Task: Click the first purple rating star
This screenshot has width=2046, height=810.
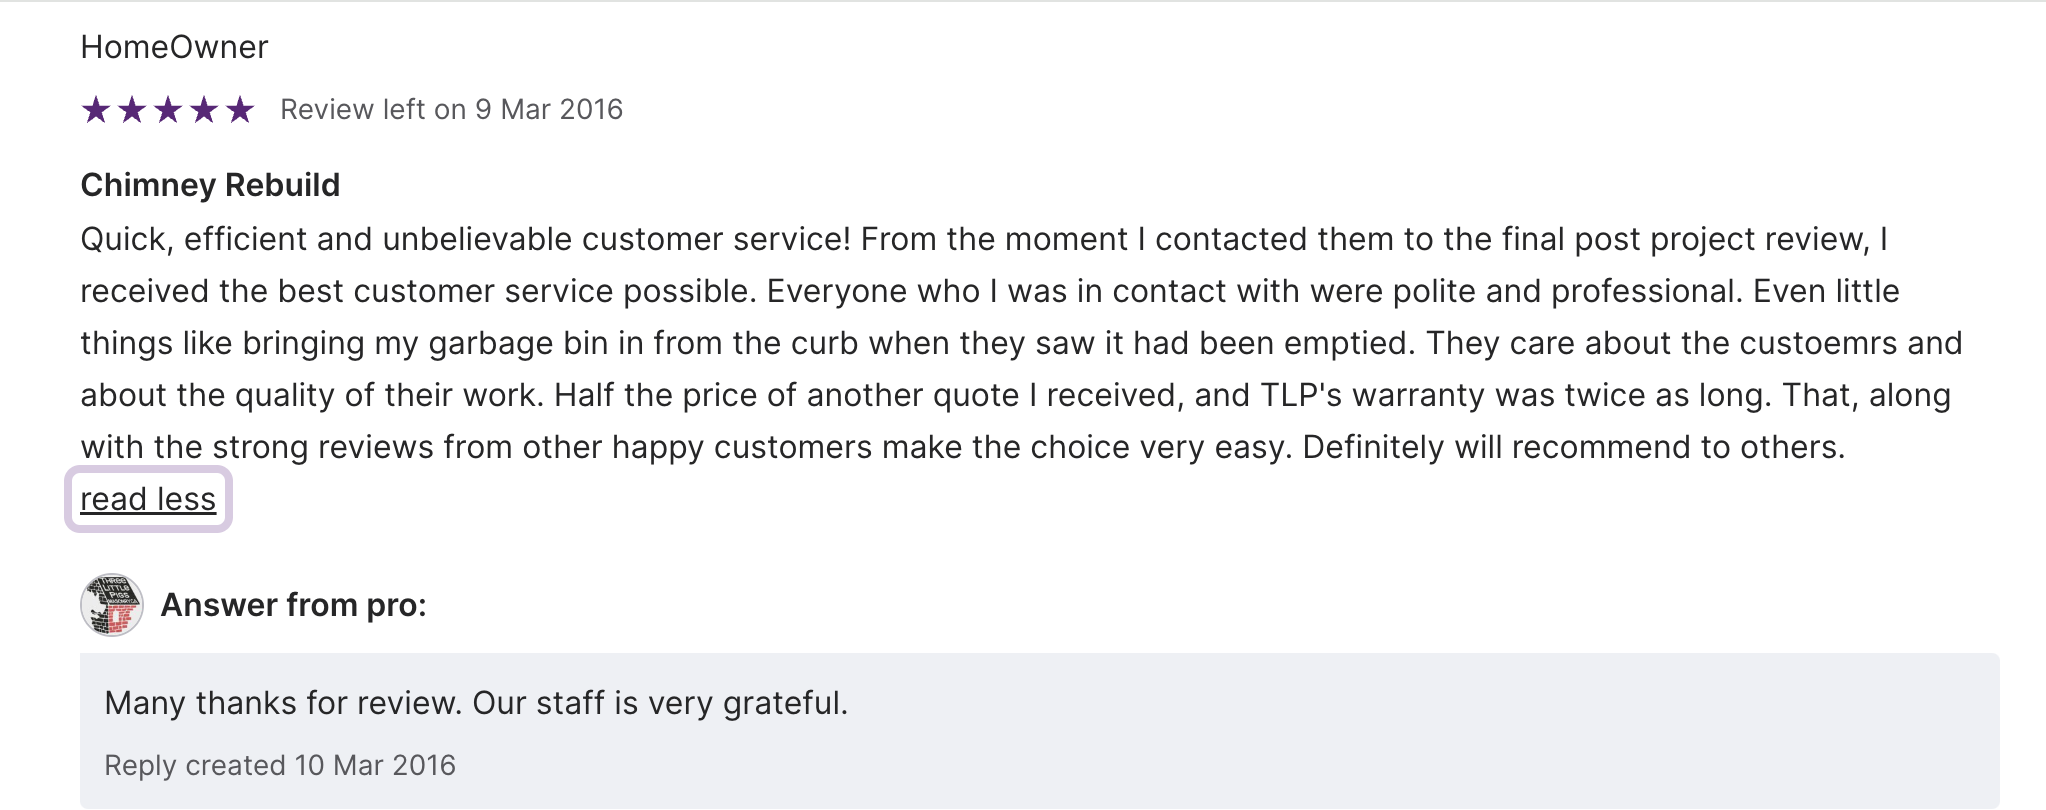Action: (x=96, y=109)
